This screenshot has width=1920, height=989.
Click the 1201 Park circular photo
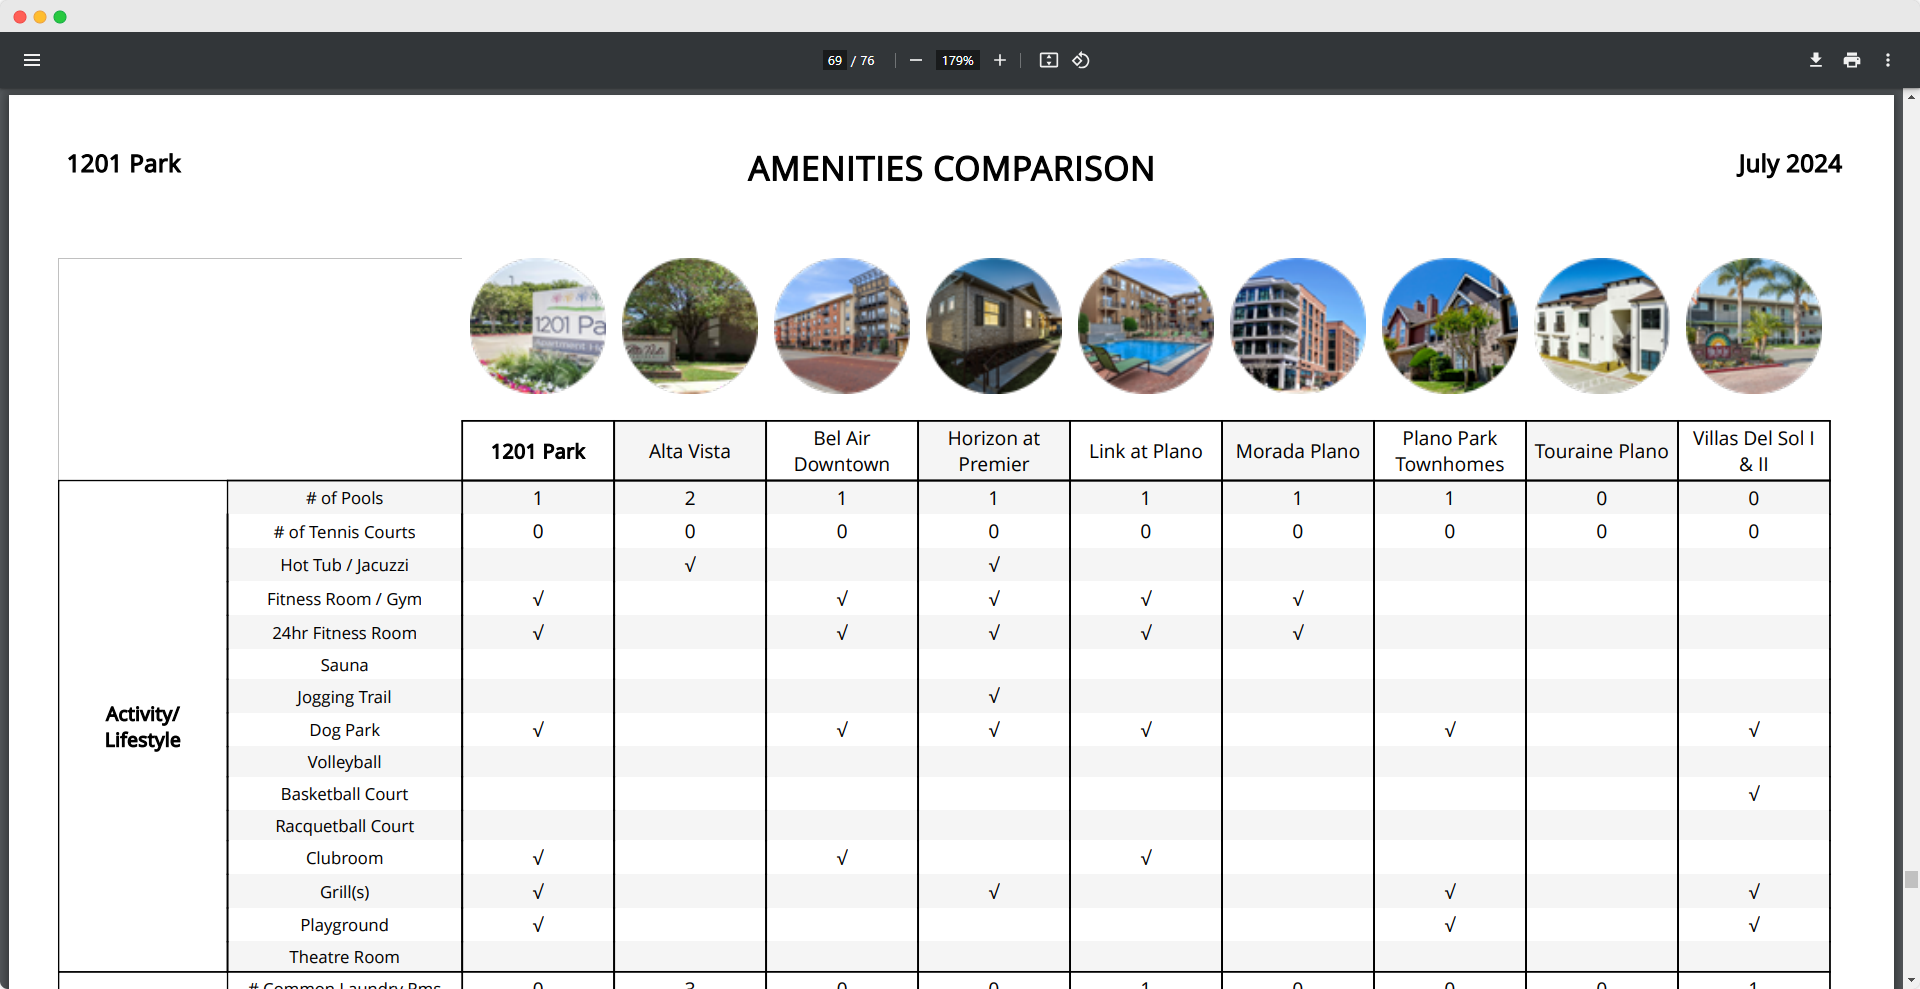click(x=538, y=326)
